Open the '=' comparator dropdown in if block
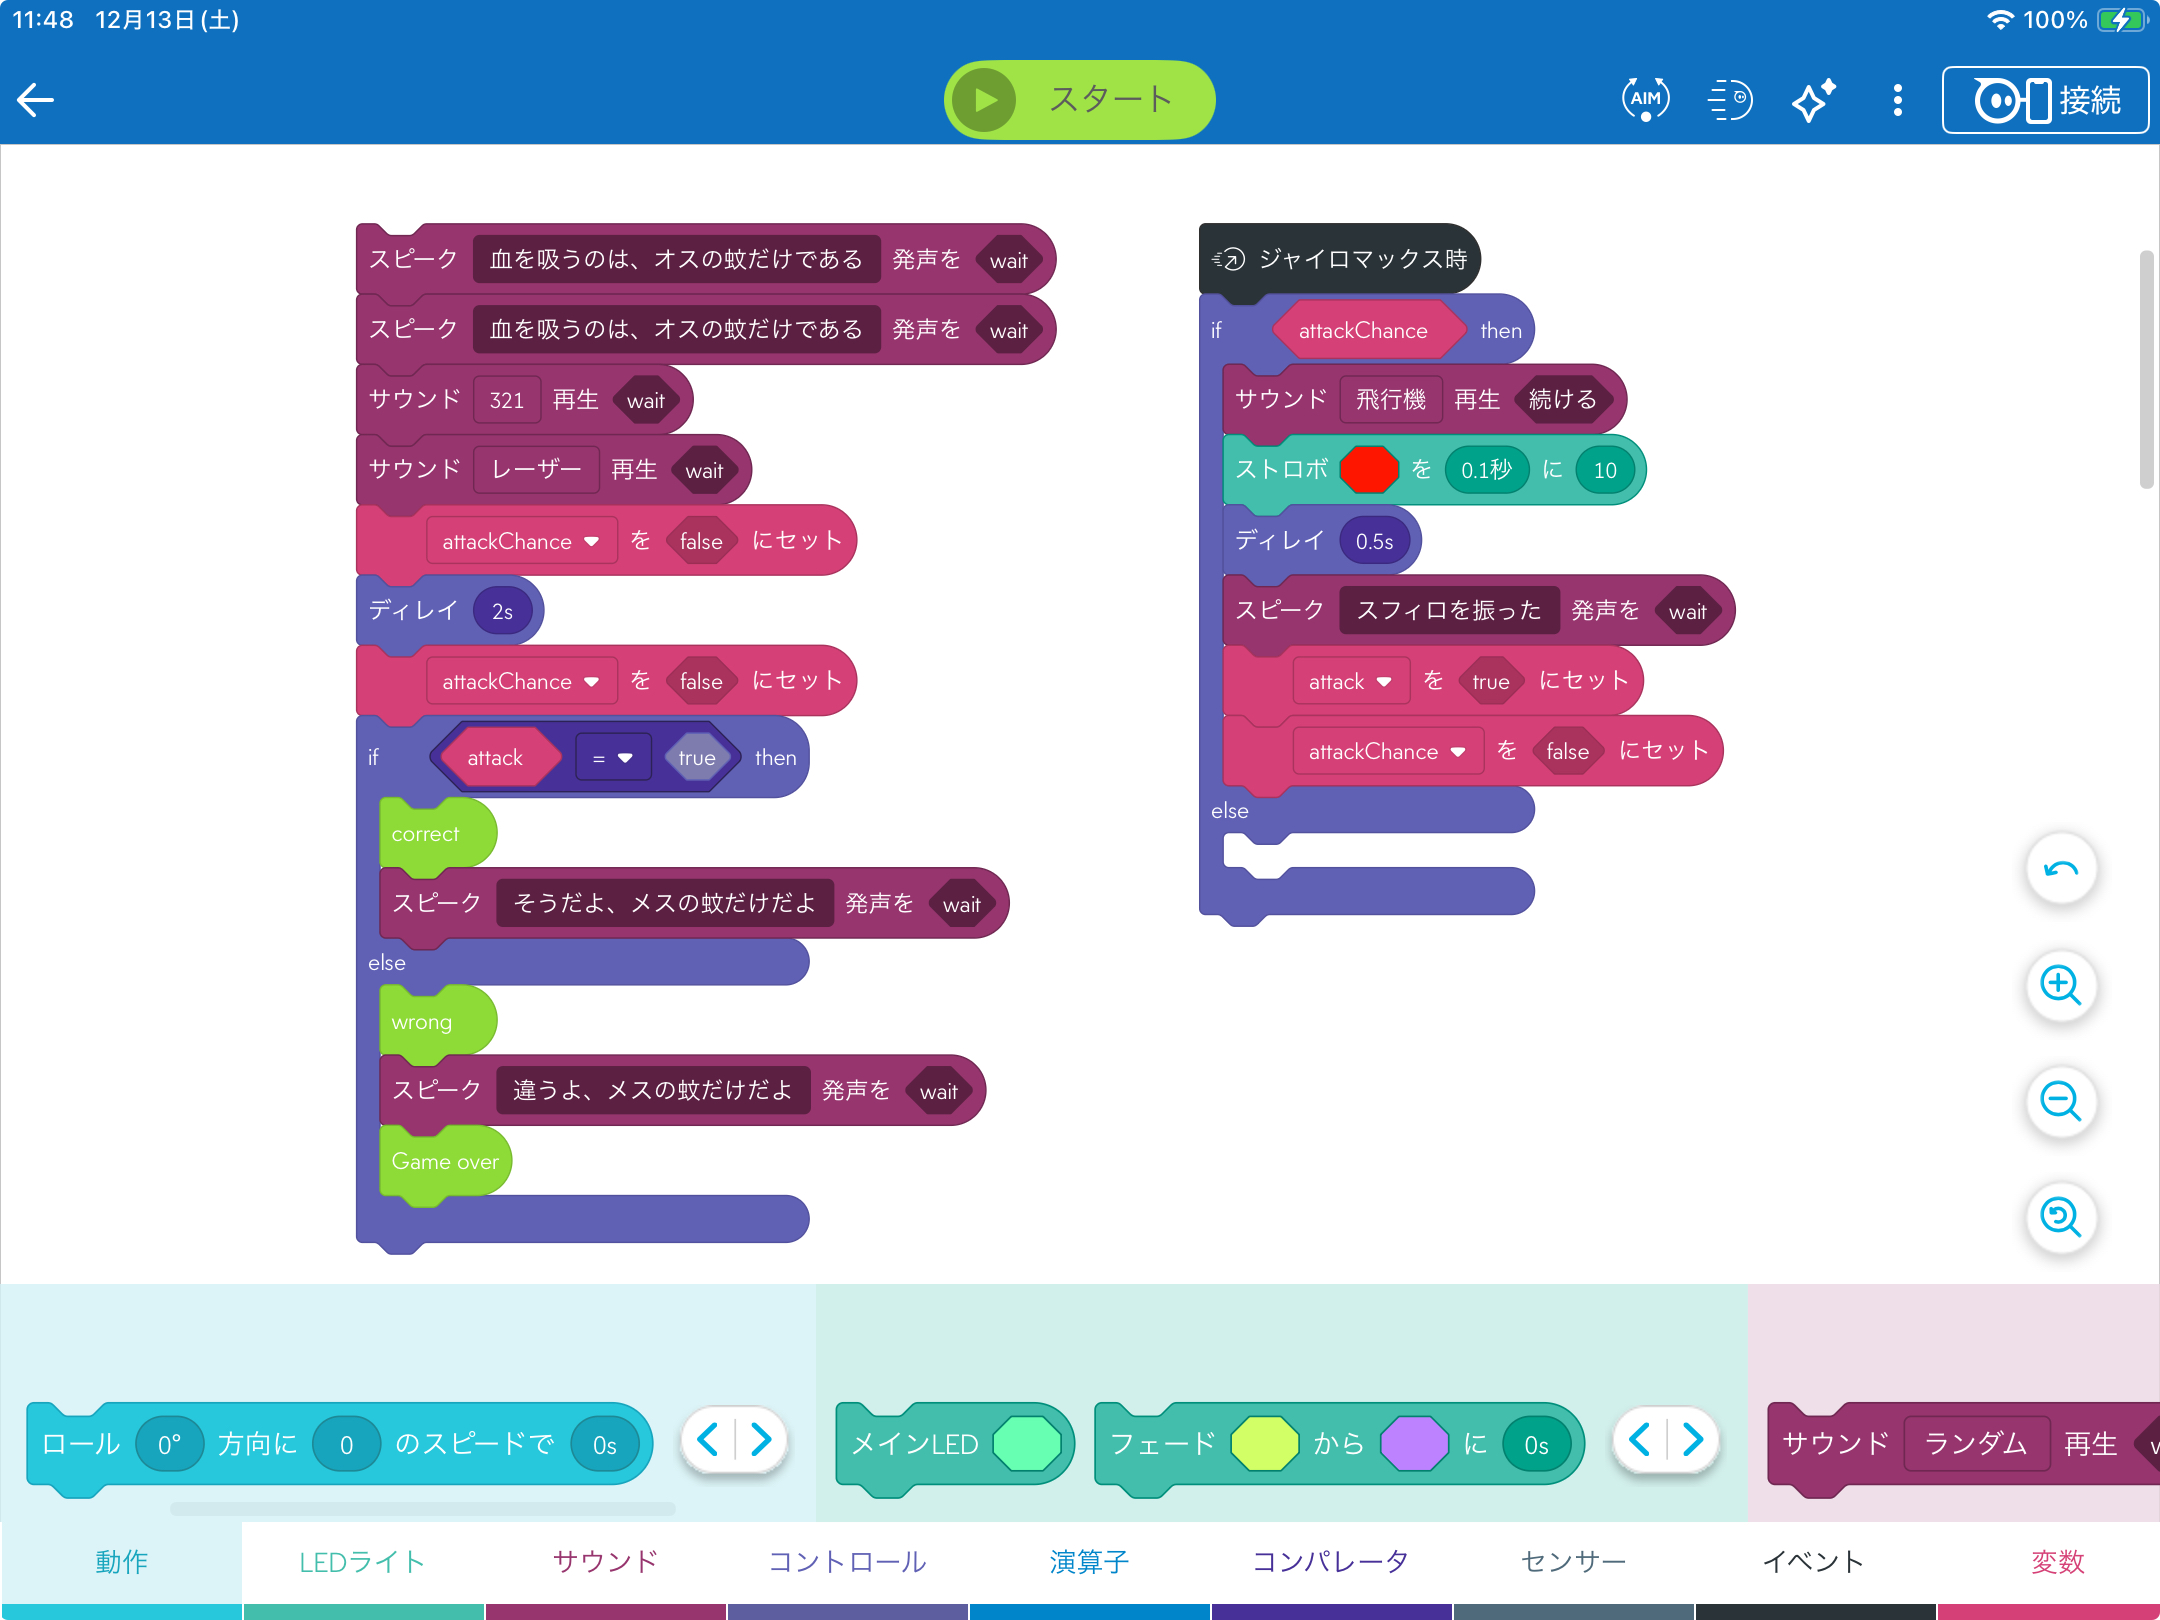The width and height of the screenshot is (2160, 1620). point(612,758)
